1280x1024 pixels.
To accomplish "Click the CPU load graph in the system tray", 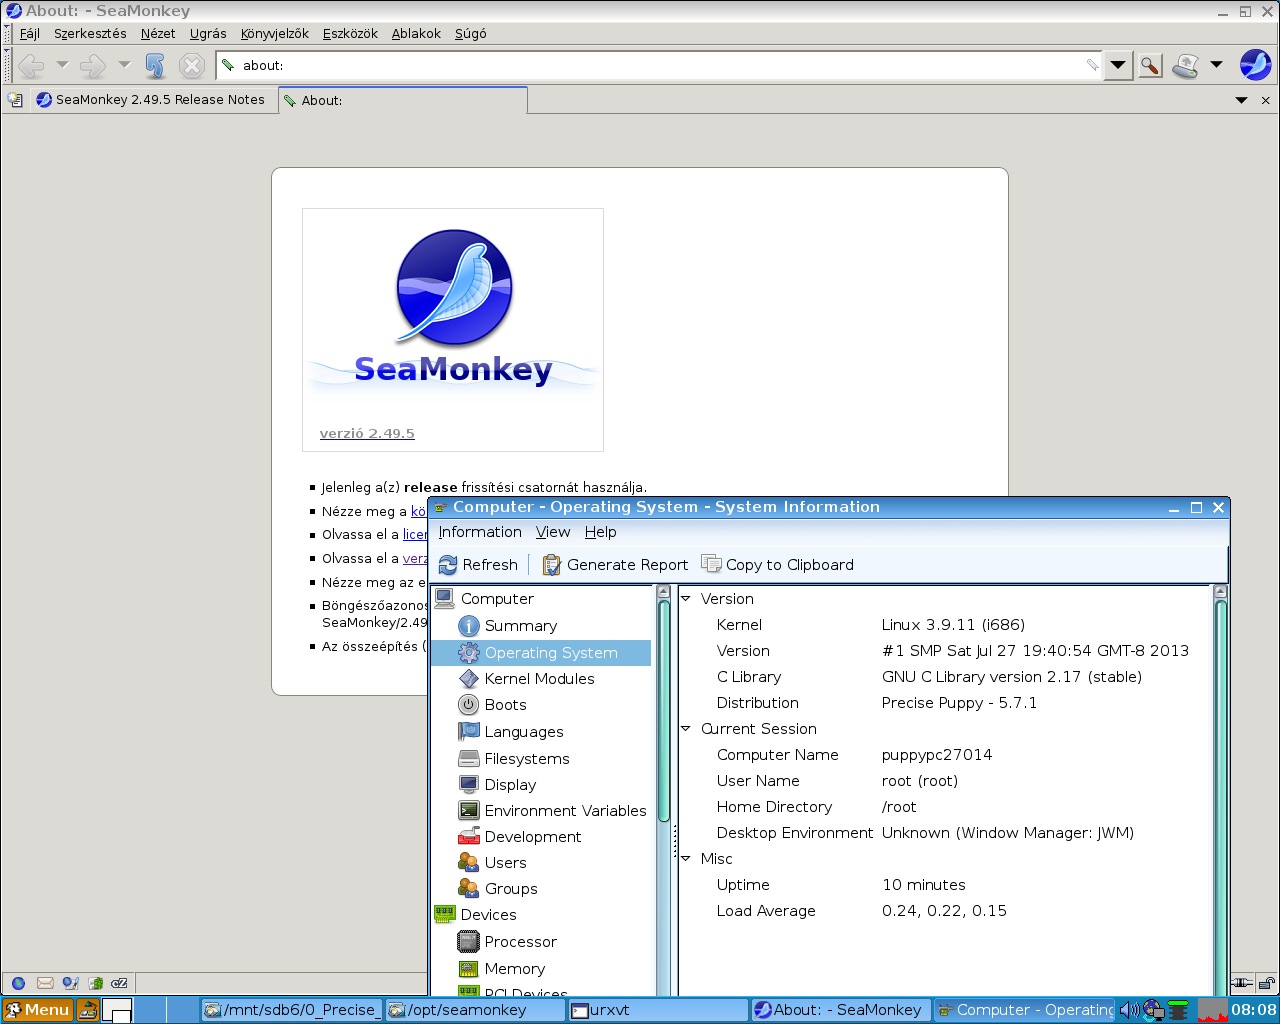I will 1212,1010.
